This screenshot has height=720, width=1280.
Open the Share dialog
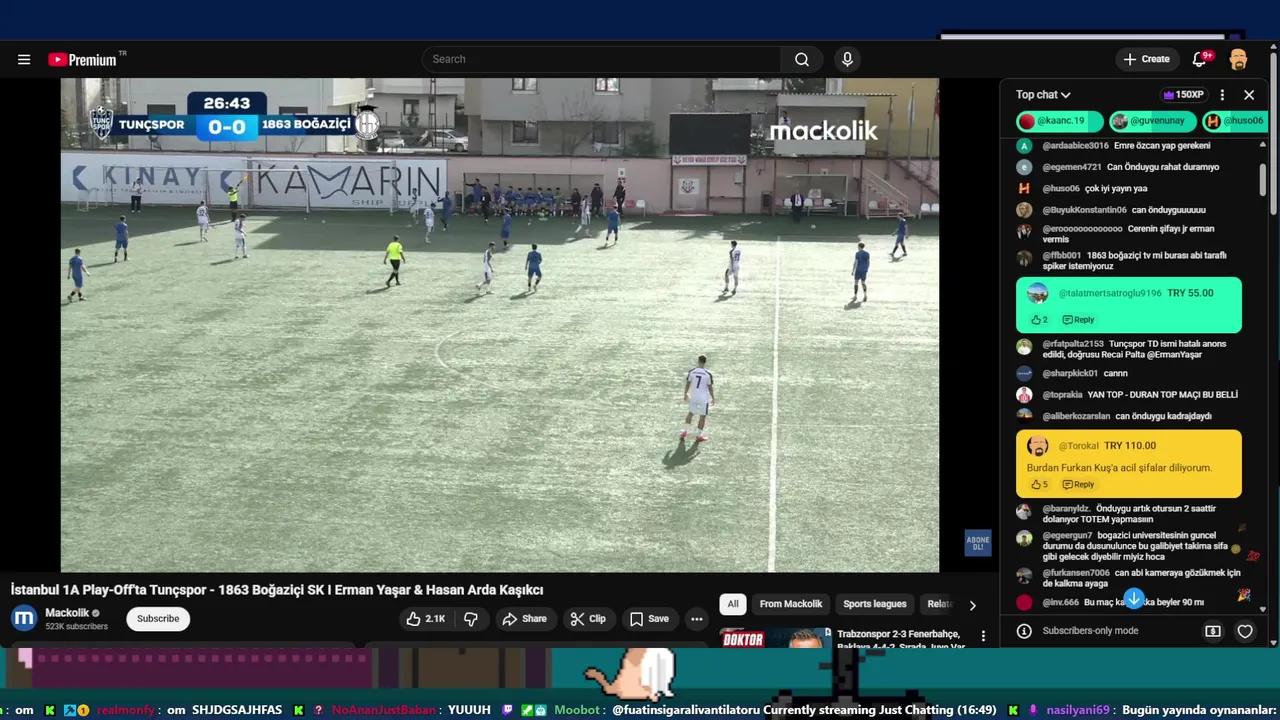pyautogui.click(x=524, y=619)
